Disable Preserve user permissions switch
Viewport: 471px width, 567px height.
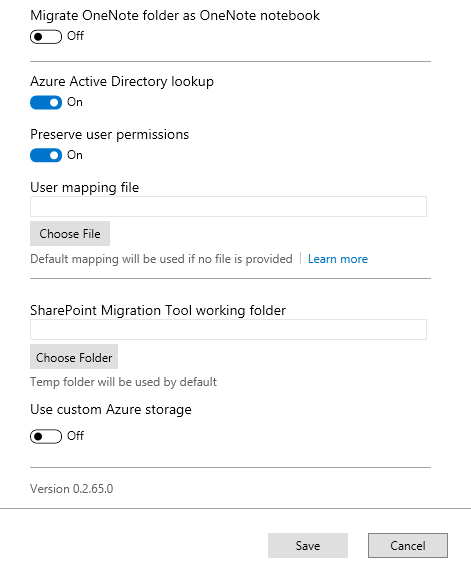pos(46,155)
